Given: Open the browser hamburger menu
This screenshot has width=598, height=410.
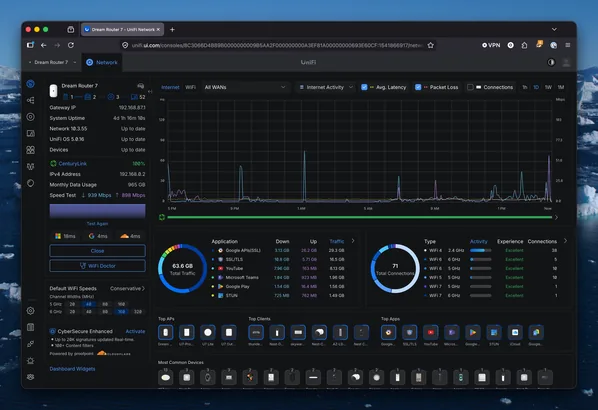Looking at the screenshot, I should 567,45.
